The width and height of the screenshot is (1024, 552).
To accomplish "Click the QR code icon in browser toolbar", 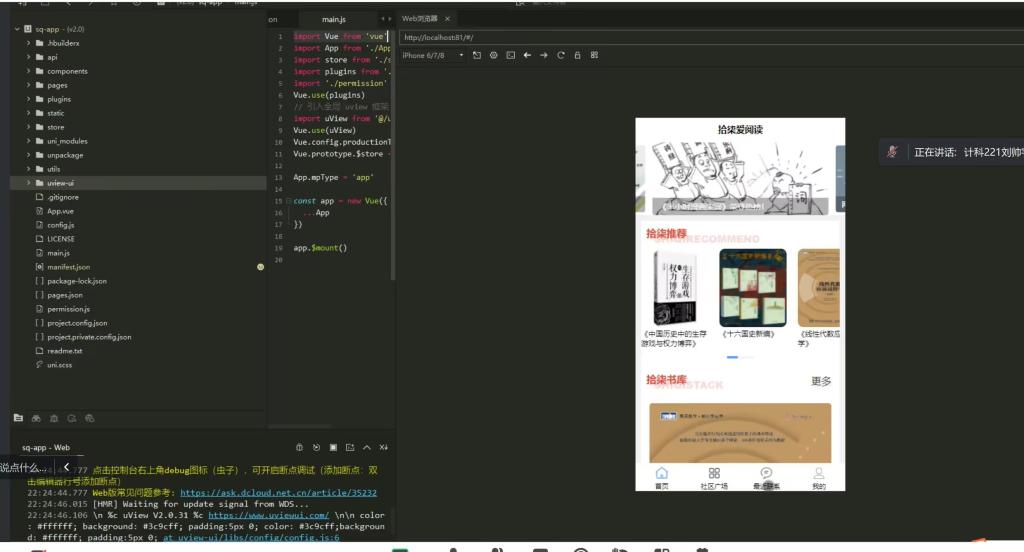I will click(x=594, y=55).
